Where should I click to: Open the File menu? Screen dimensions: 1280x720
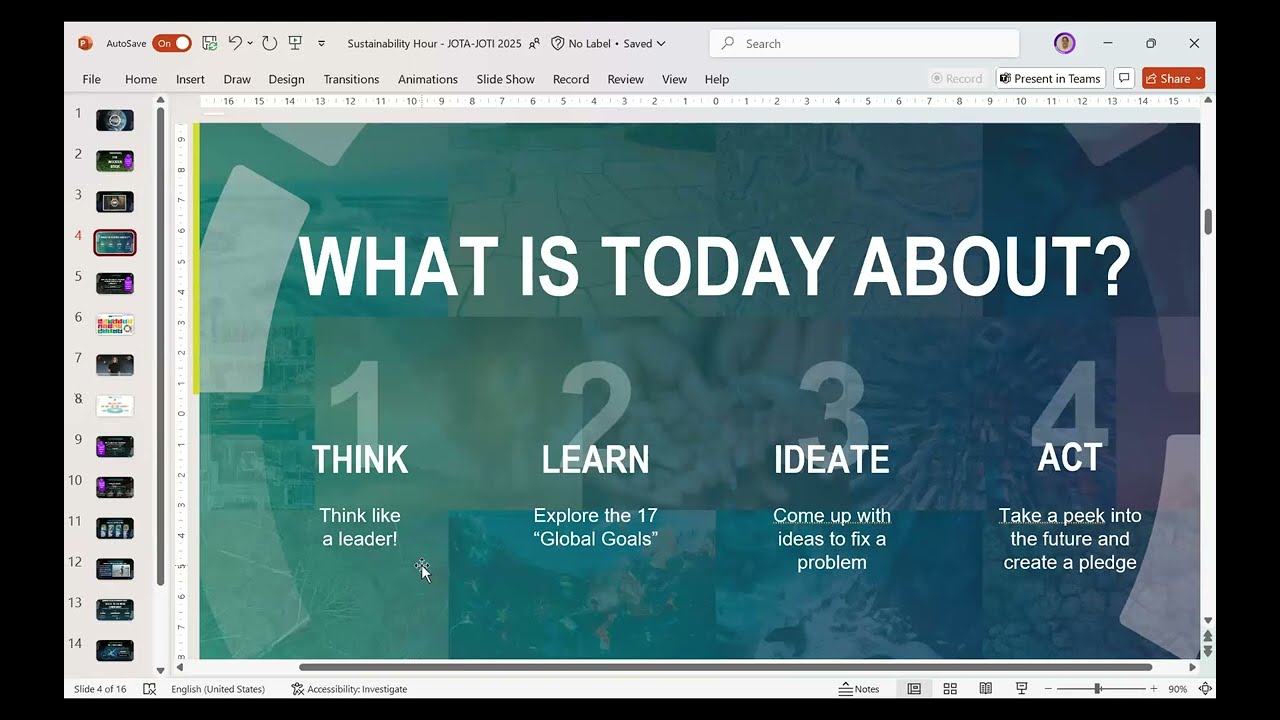(x=91, y=79)
